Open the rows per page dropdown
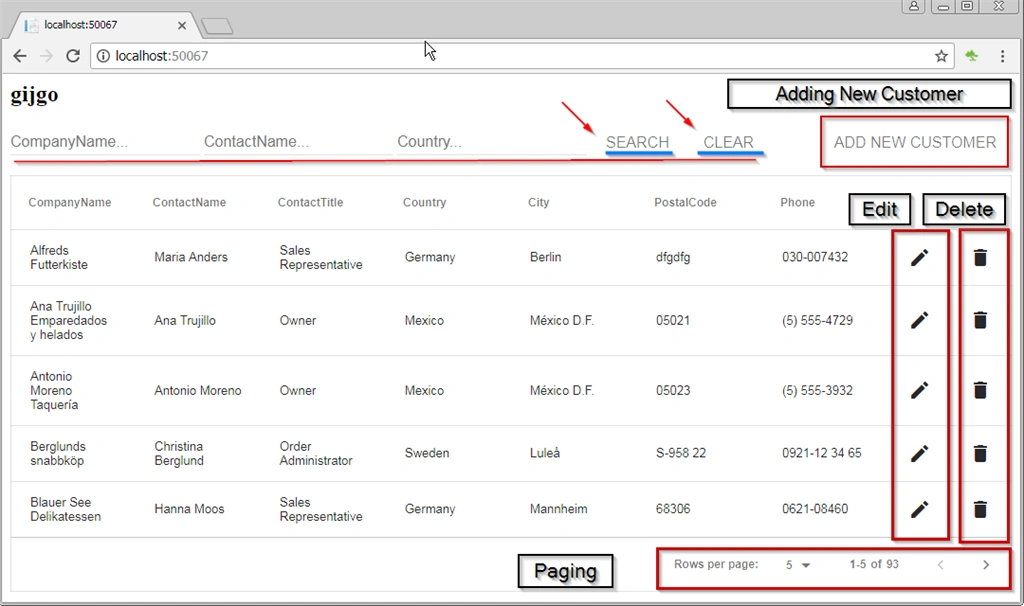This screenshot has height=606, width=1024. (797, 565)
